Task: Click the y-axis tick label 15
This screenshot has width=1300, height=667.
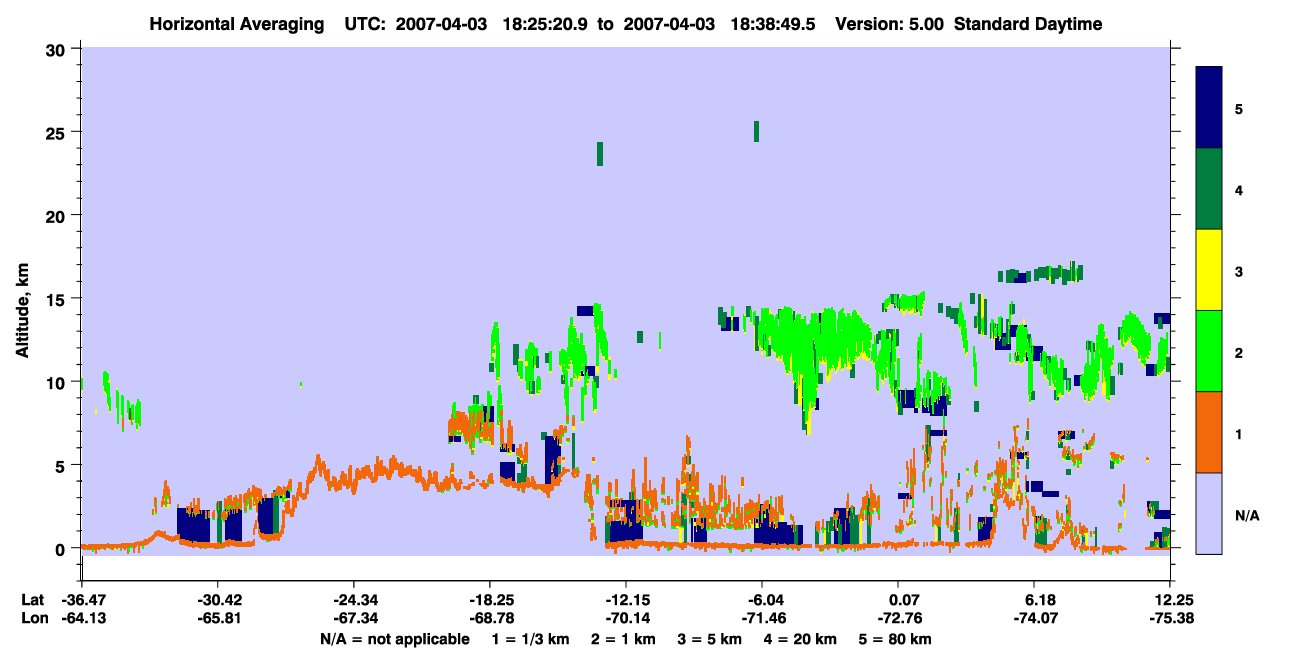Action: click(x=58, y=299)
